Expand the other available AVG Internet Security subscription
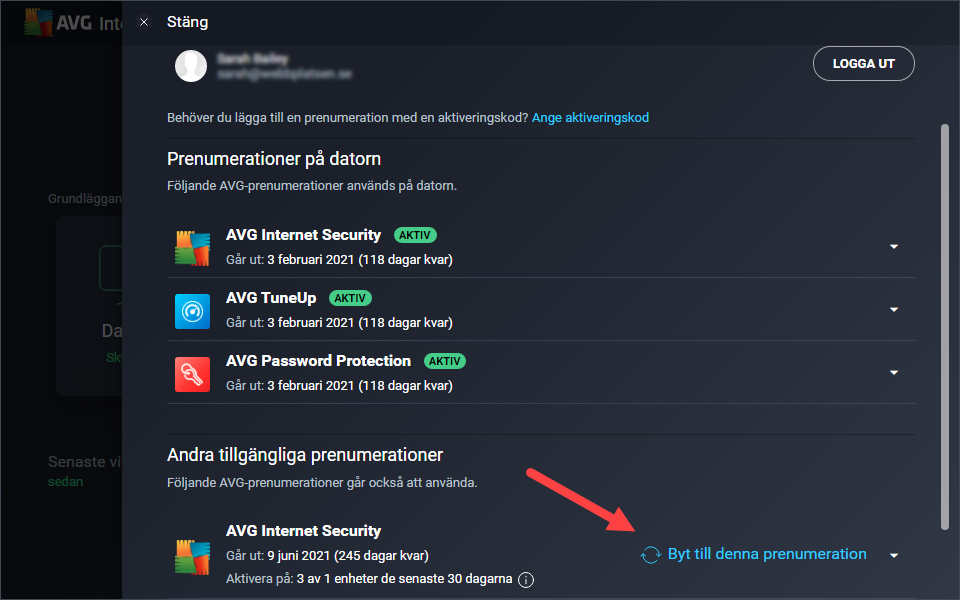This screenshot has width=960, height=600. (894, 556)
